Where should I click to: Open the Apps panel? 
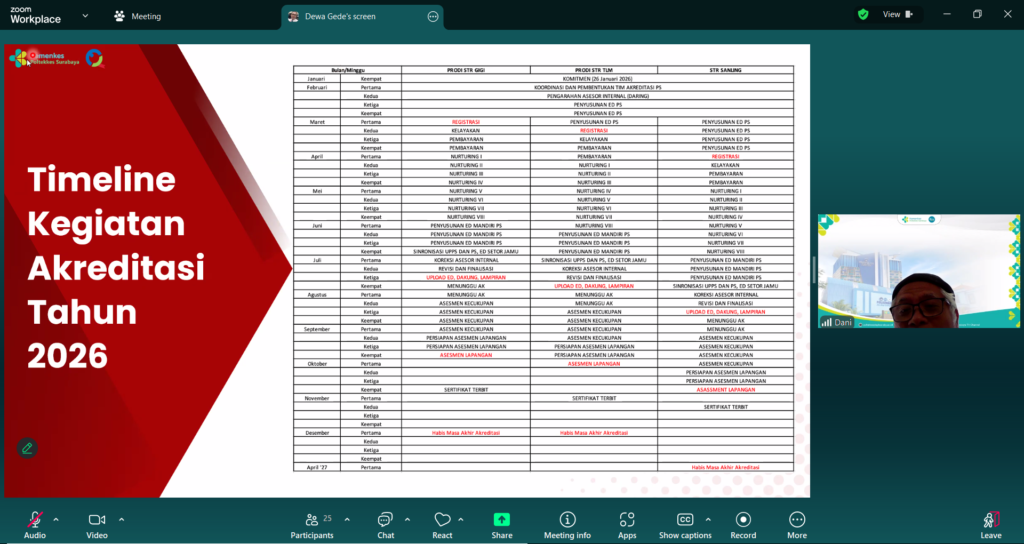point(627,523)
